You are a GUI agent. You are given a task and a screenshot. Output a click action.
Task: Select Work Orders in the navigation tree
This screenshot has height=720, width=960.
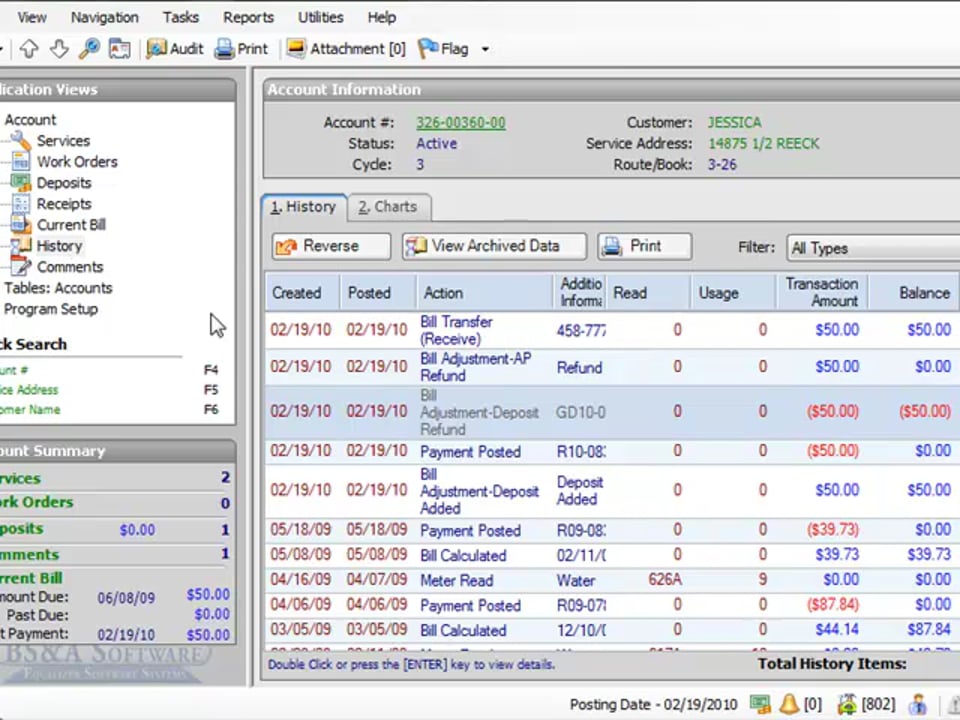point(76,162)
